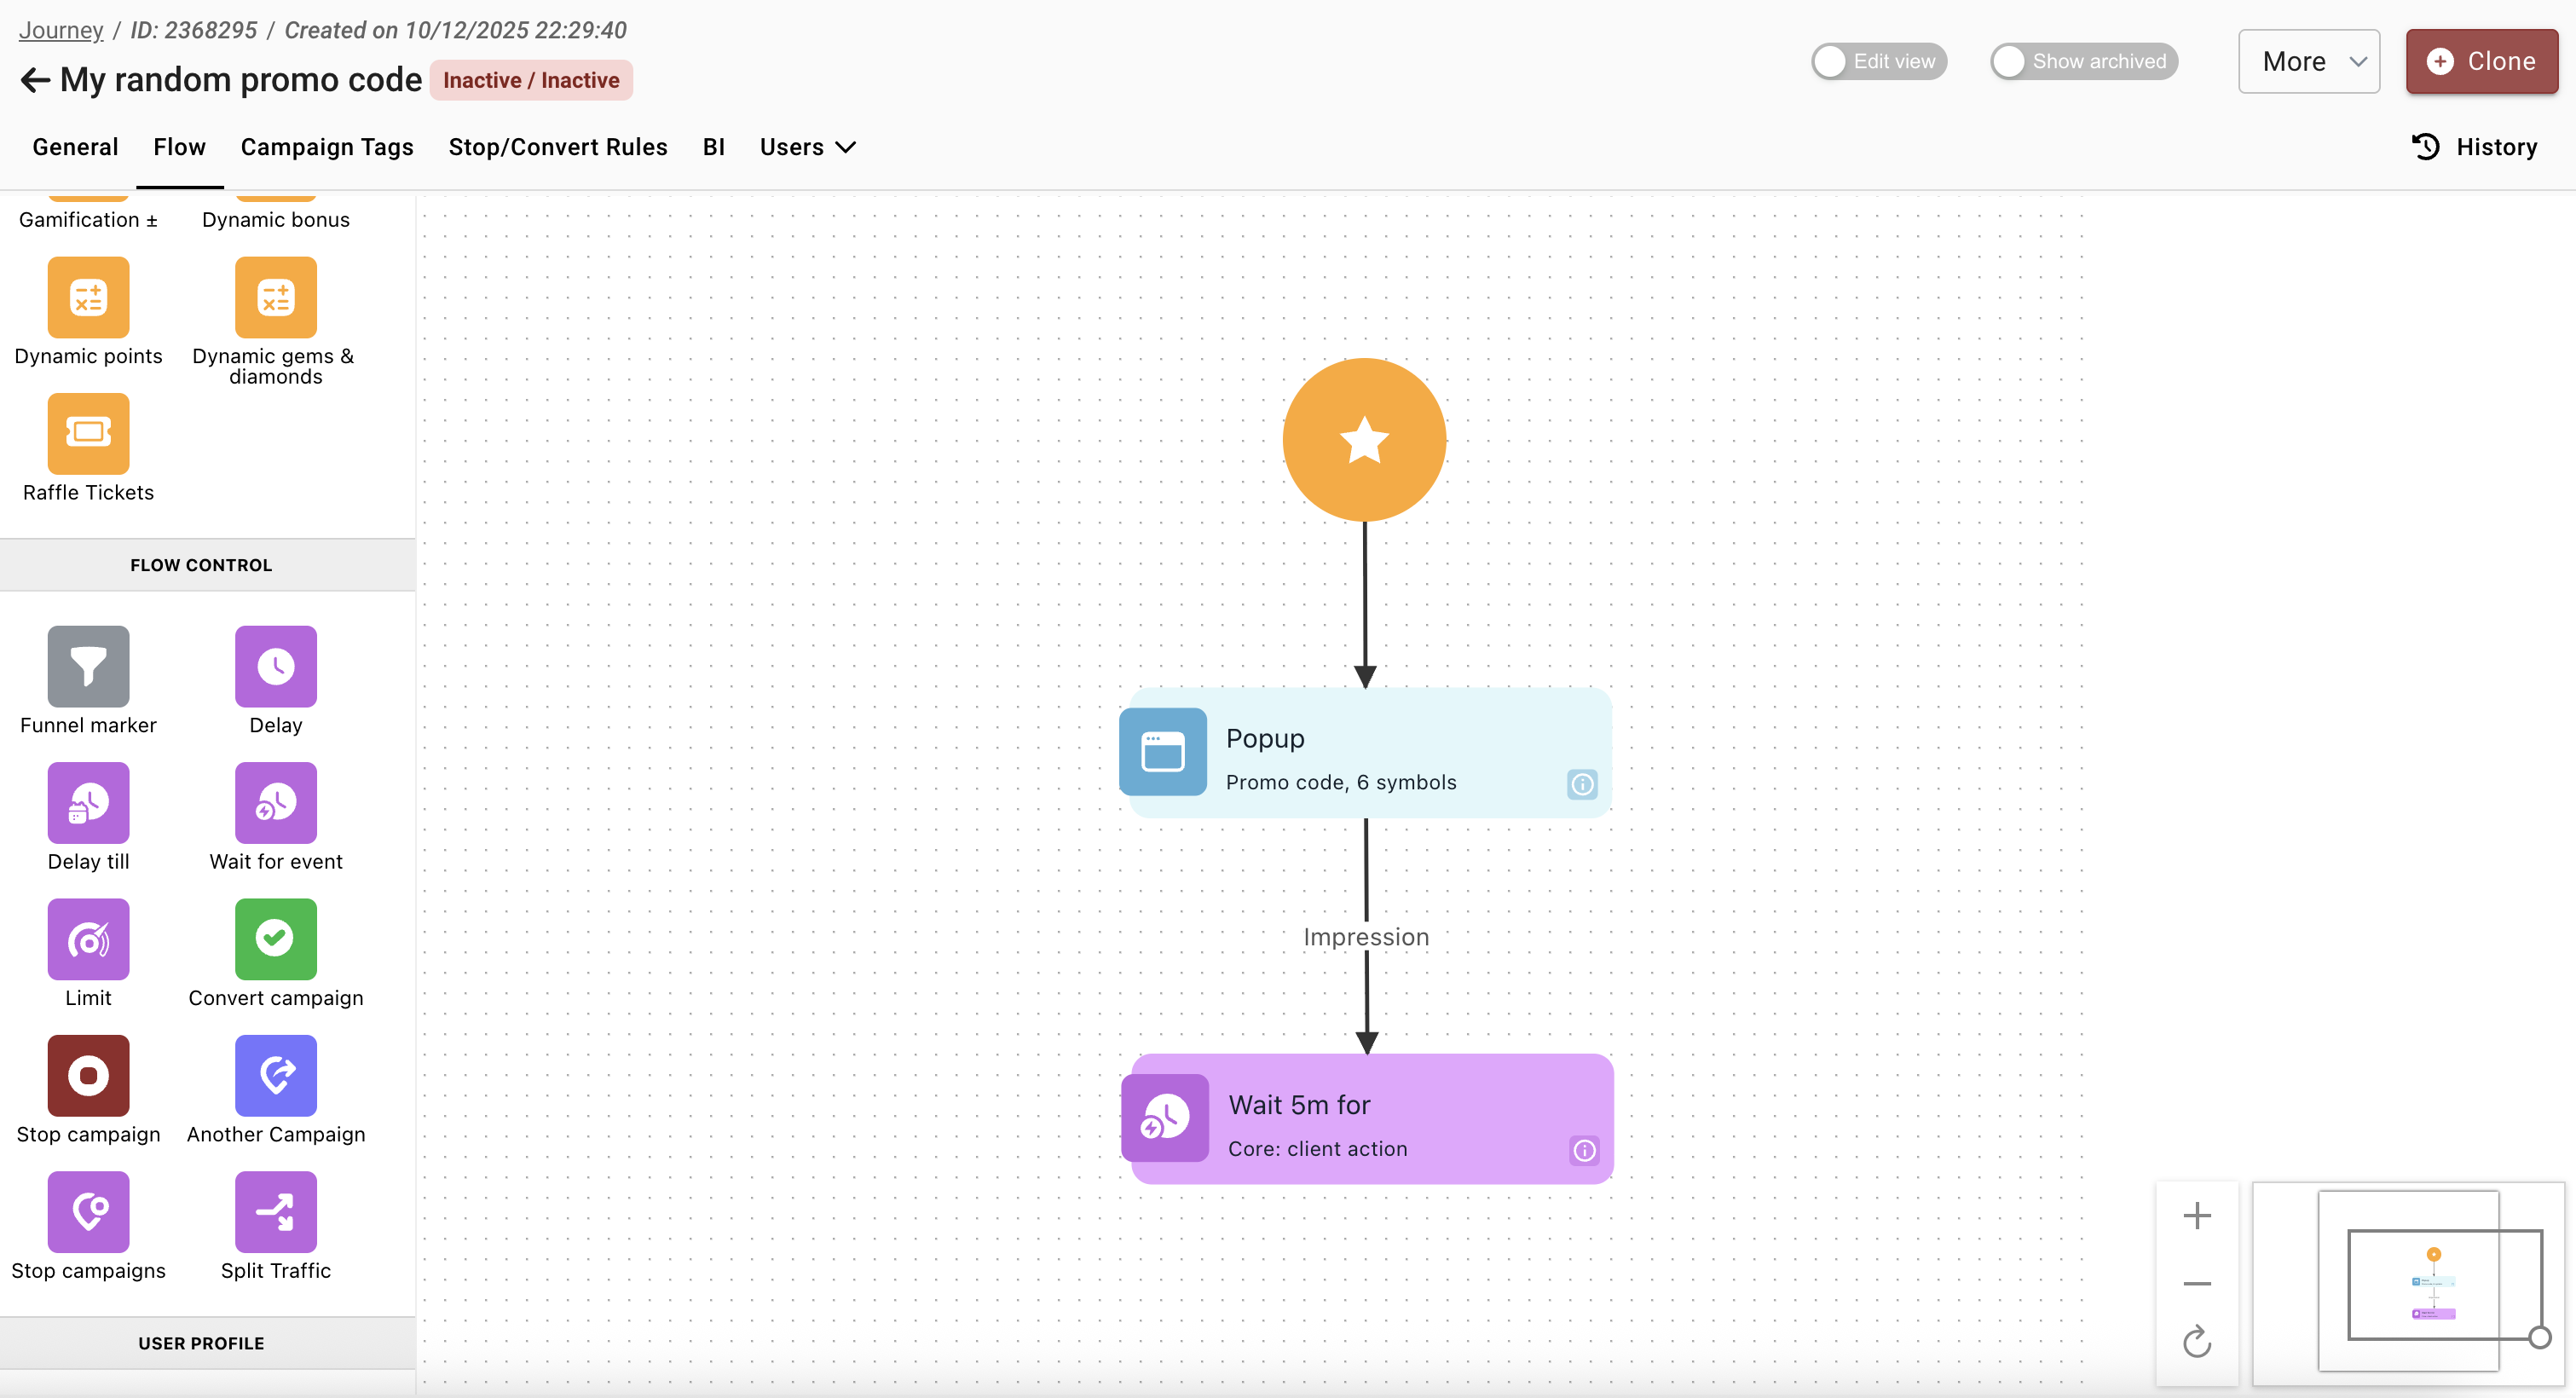Click the Another Campaign icon
2576x1398 pixels.
[x=275, y=1075]
